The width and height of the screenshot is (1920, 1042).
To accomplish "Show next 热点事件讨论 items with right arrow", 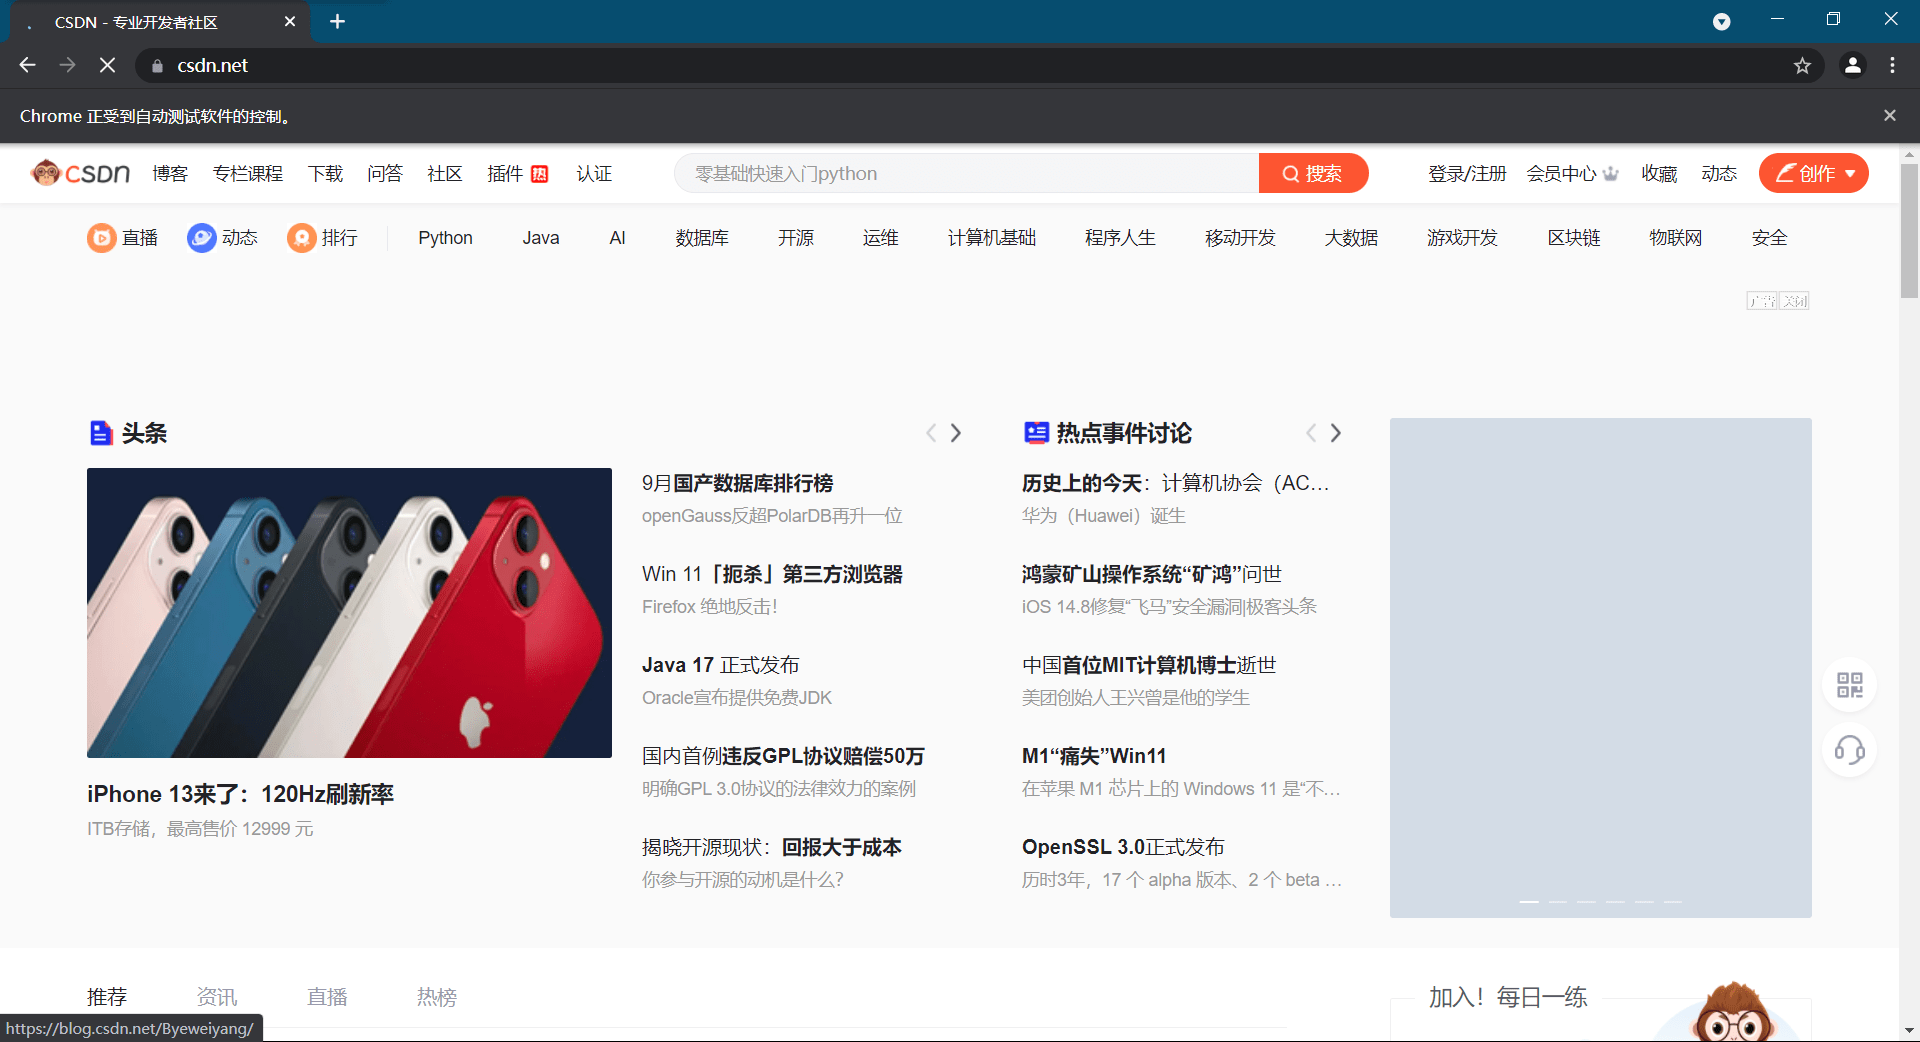I will pos(1336,433).
